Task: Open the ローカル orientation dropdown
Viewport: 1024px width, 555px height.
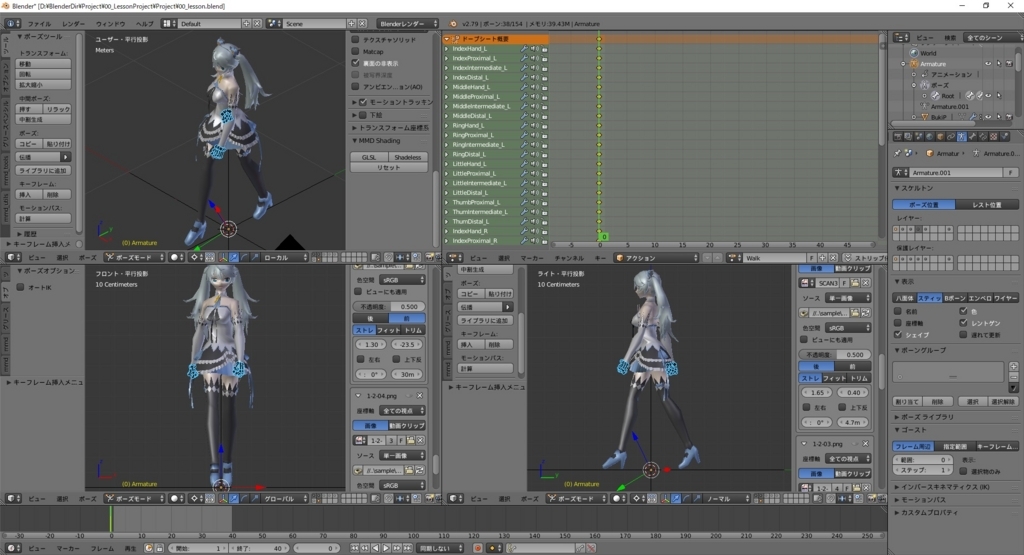Action: coord(284,257)
